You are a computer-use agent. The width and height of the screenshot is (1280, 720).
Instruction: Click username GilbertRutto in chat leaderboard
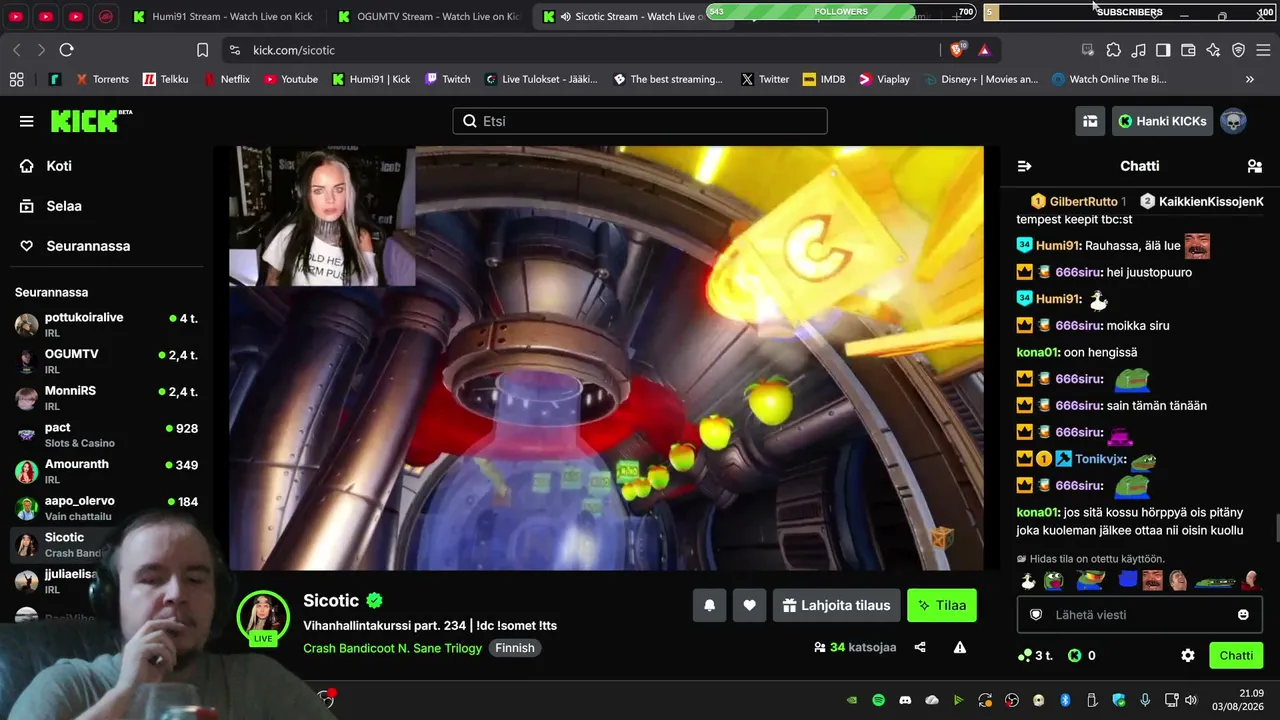[x=1083, y=201]
